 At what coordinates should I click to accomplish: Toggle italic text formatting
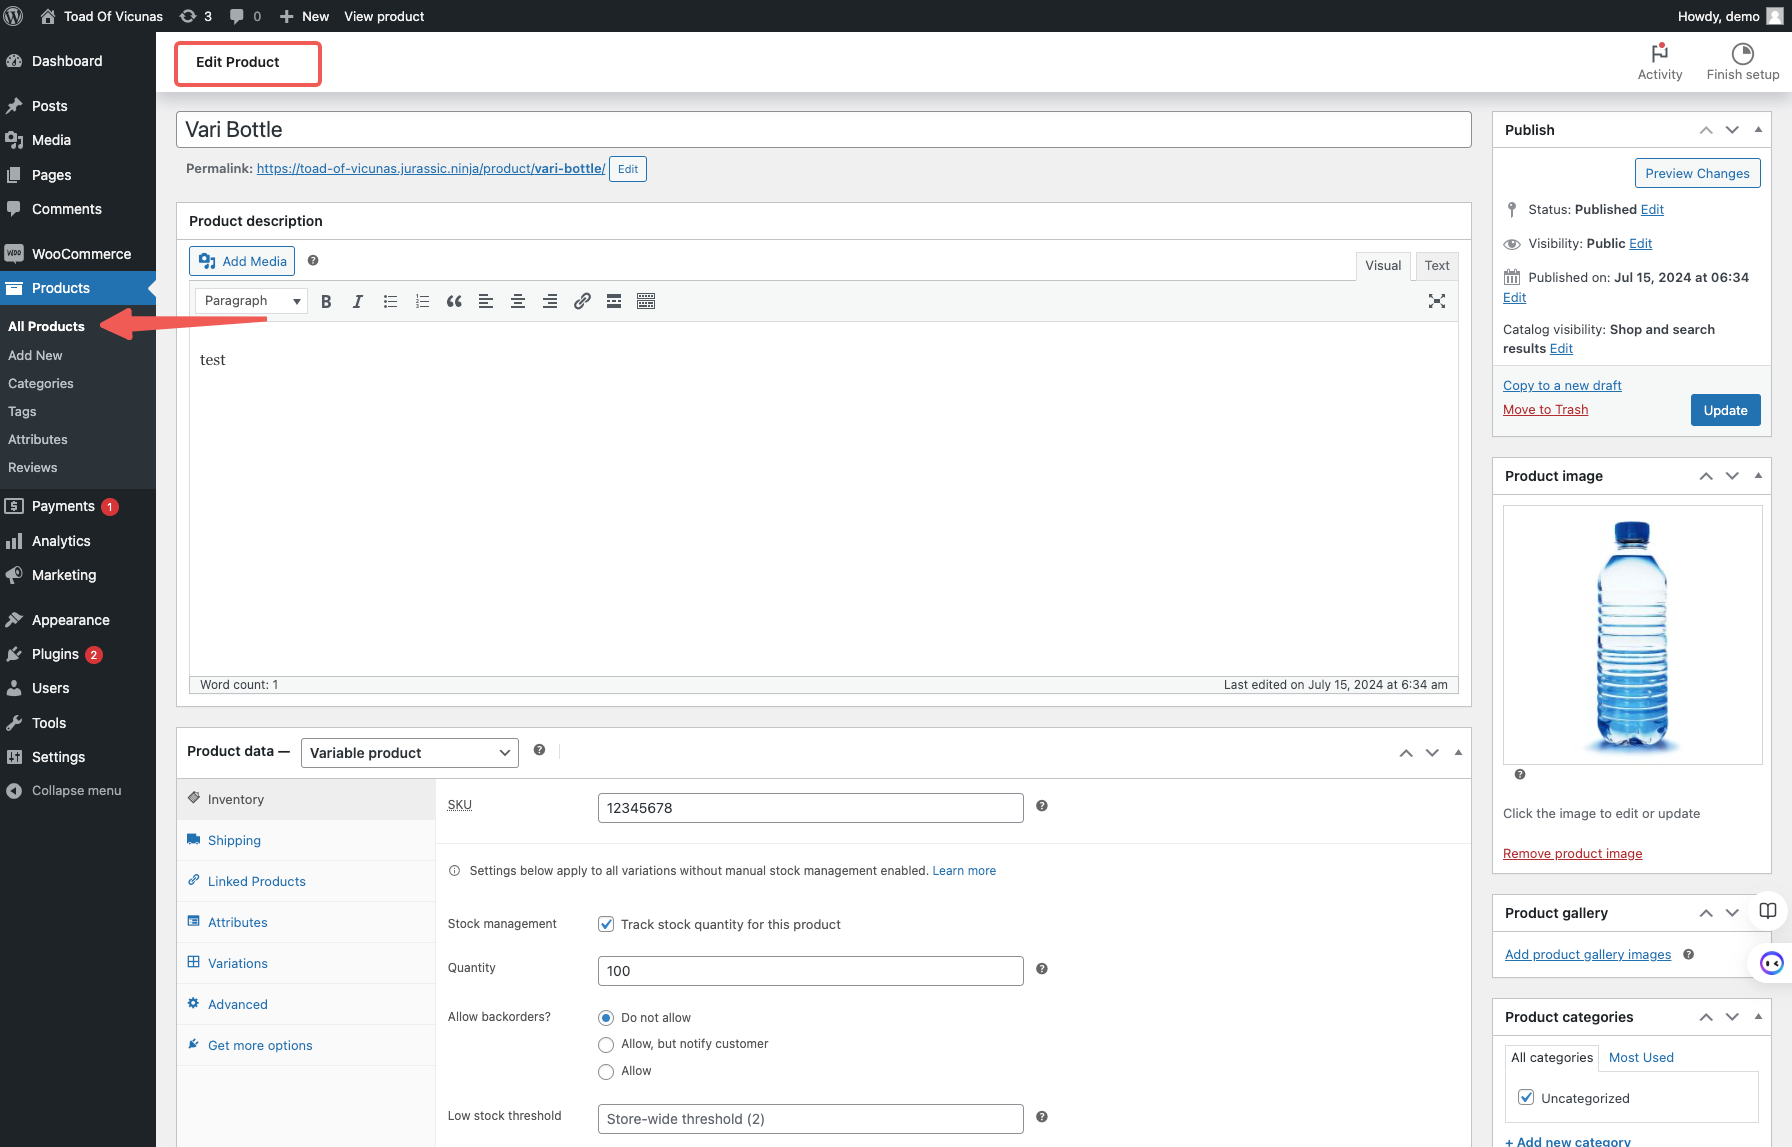pos(357,301)
